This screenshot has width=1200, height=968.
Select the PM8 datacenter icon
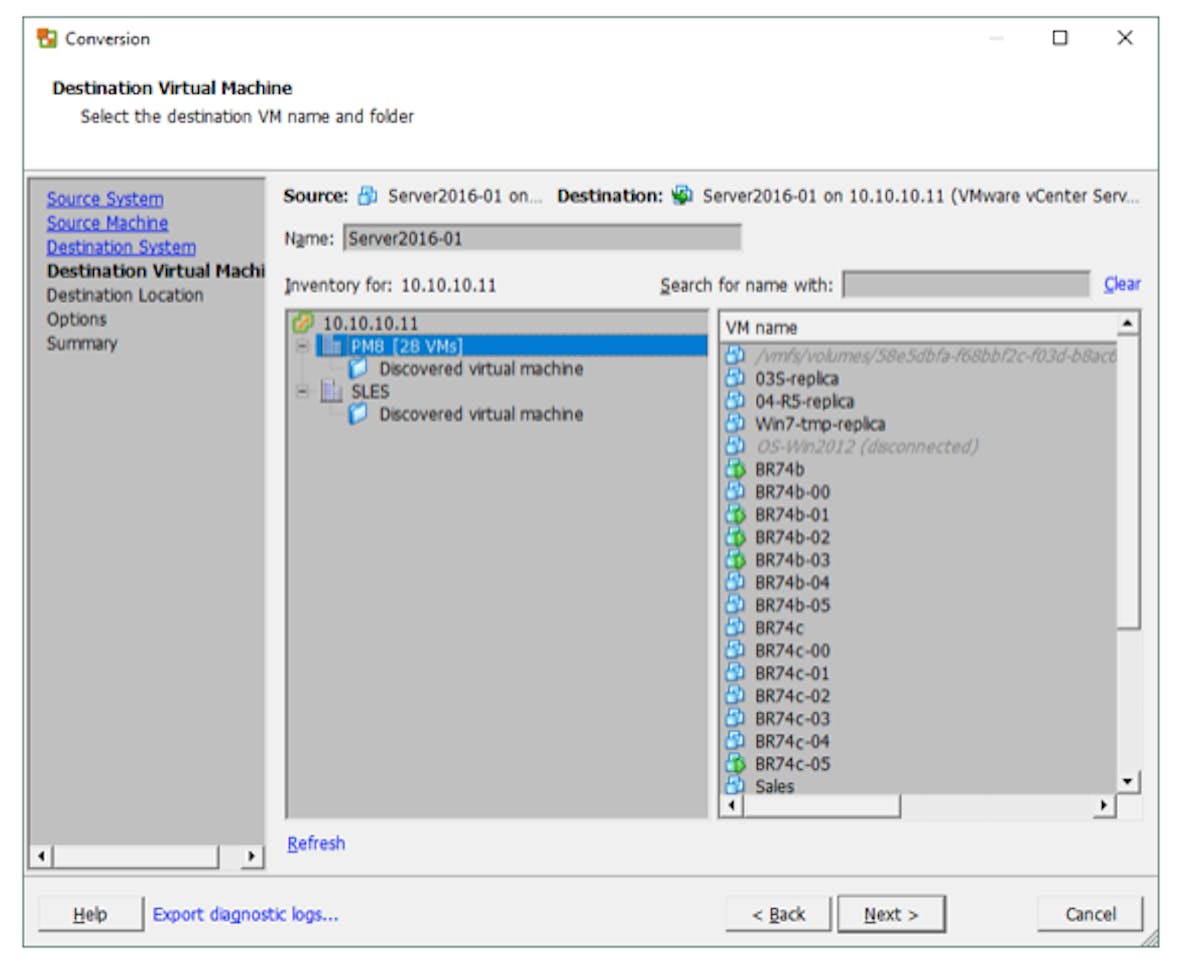pyautogui.click(x=331, y=346)
